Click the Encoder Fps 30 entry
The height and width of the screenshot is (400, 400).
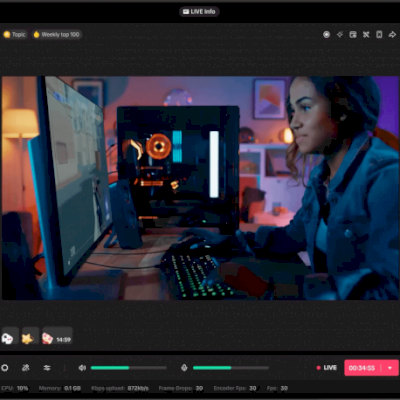235,388
